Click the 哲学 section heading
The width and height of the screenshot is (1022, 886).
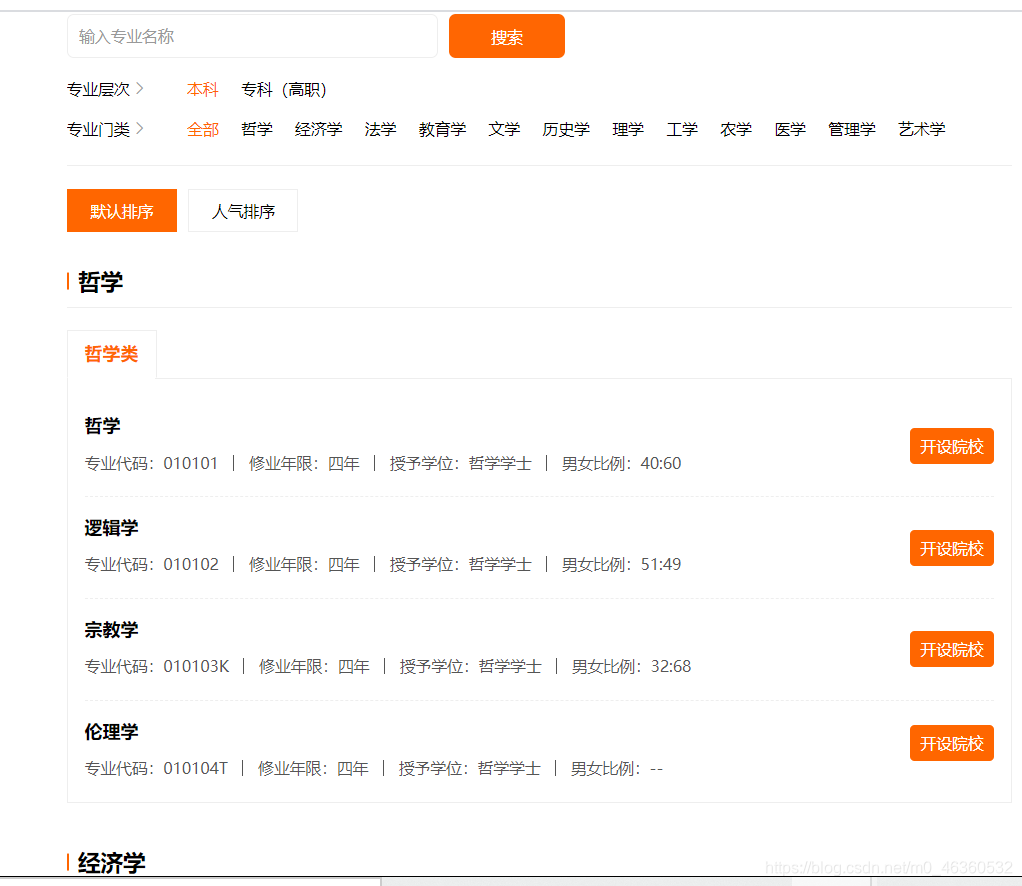coord(100,282)
